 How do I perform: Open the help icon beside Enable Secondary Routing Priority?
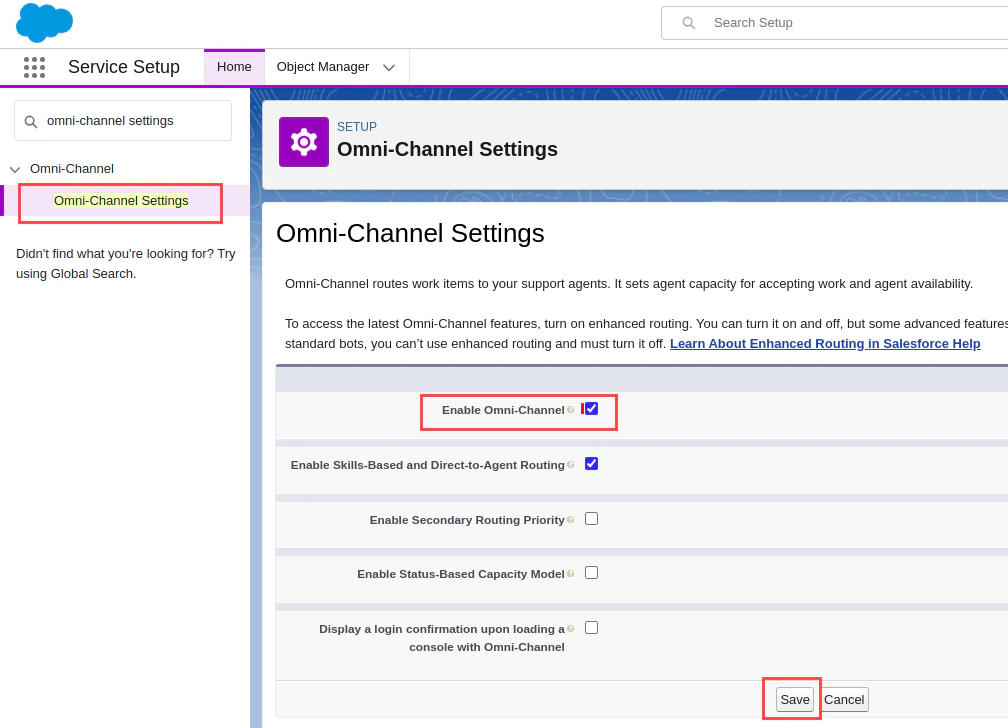[x=570, y=519]
